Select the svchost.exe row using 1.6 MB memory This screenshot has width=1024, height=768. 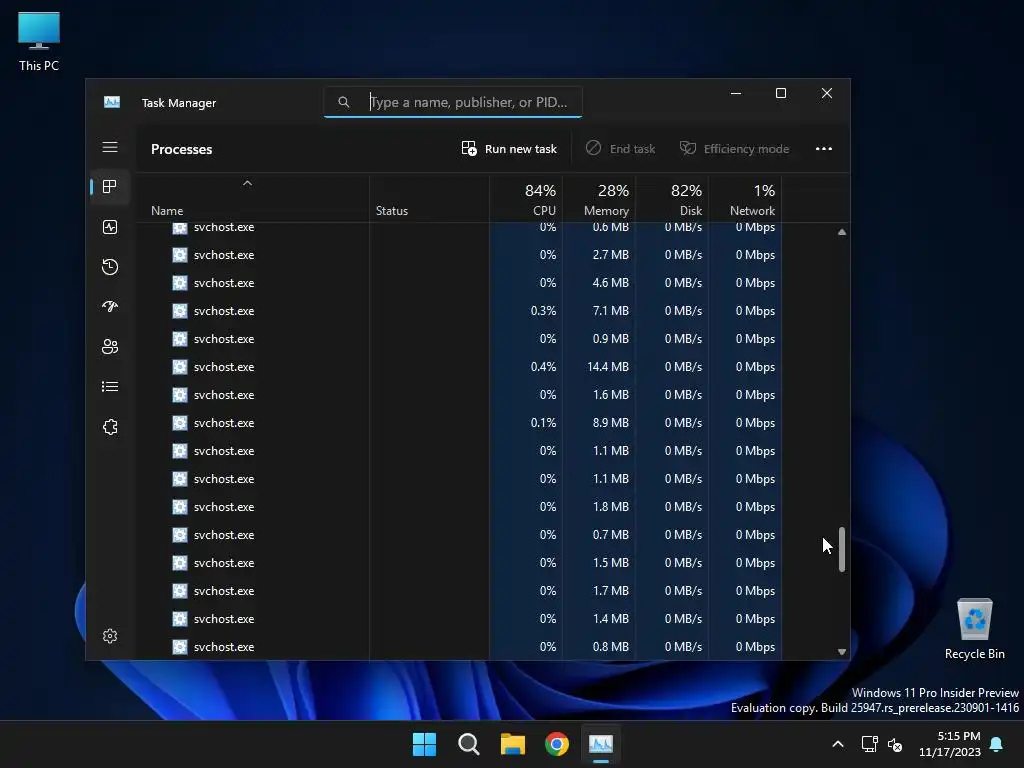point(459,395)
